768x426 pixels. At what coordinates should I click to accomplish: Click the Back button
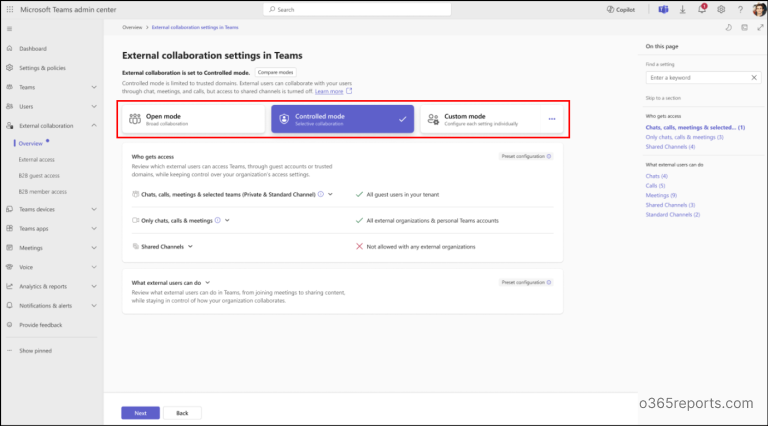point(182,413)
